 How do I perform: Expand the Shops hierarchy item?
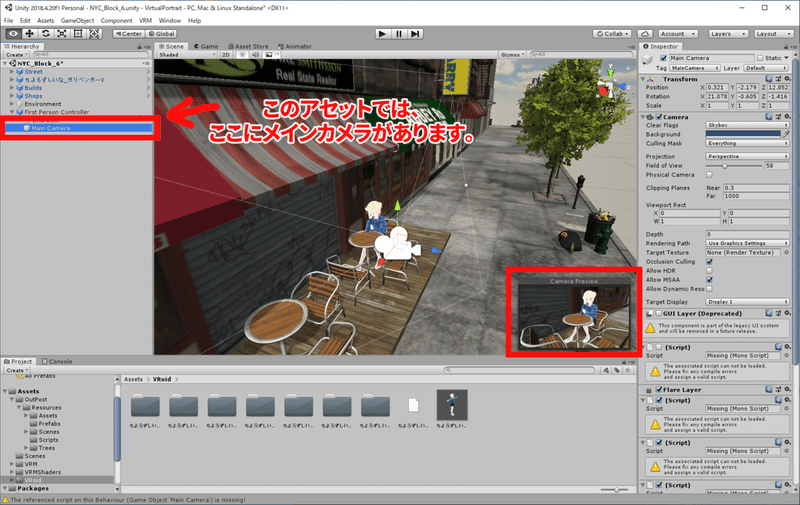click(x=12, y=96)
